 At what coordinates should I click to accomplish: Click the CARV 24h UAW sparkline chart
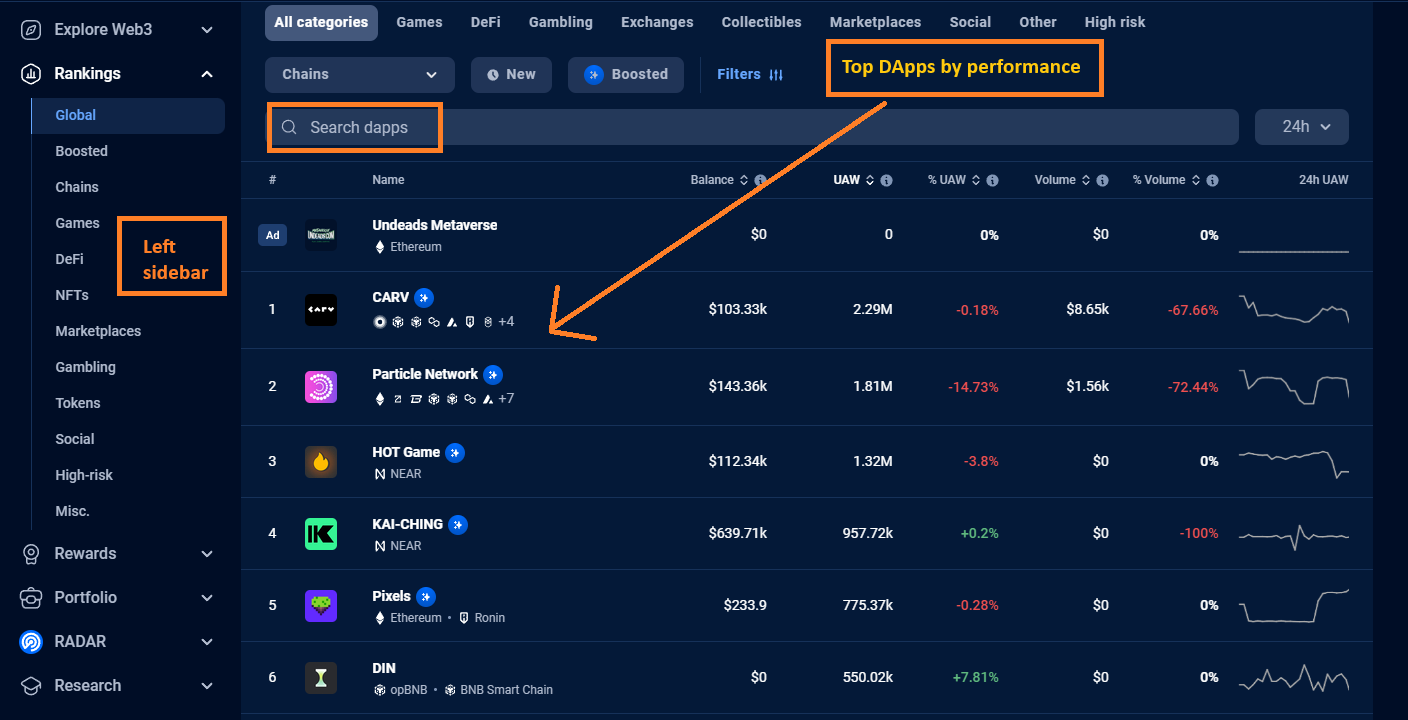click(x=1293, y=310)
